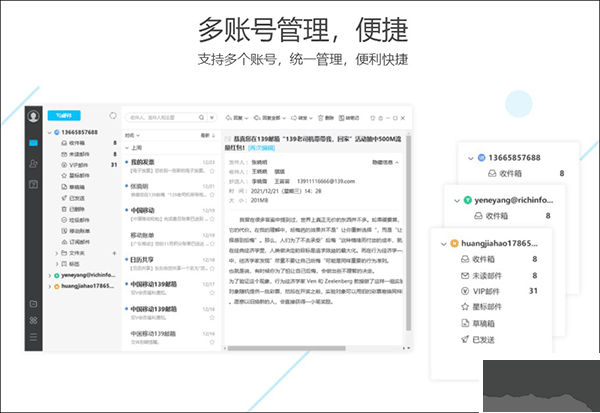Image resolution: width=600 pixels, height=413 pixels.
Task: Click 删除 delete in the mail toolbar
Action: [x=326, y=118]
